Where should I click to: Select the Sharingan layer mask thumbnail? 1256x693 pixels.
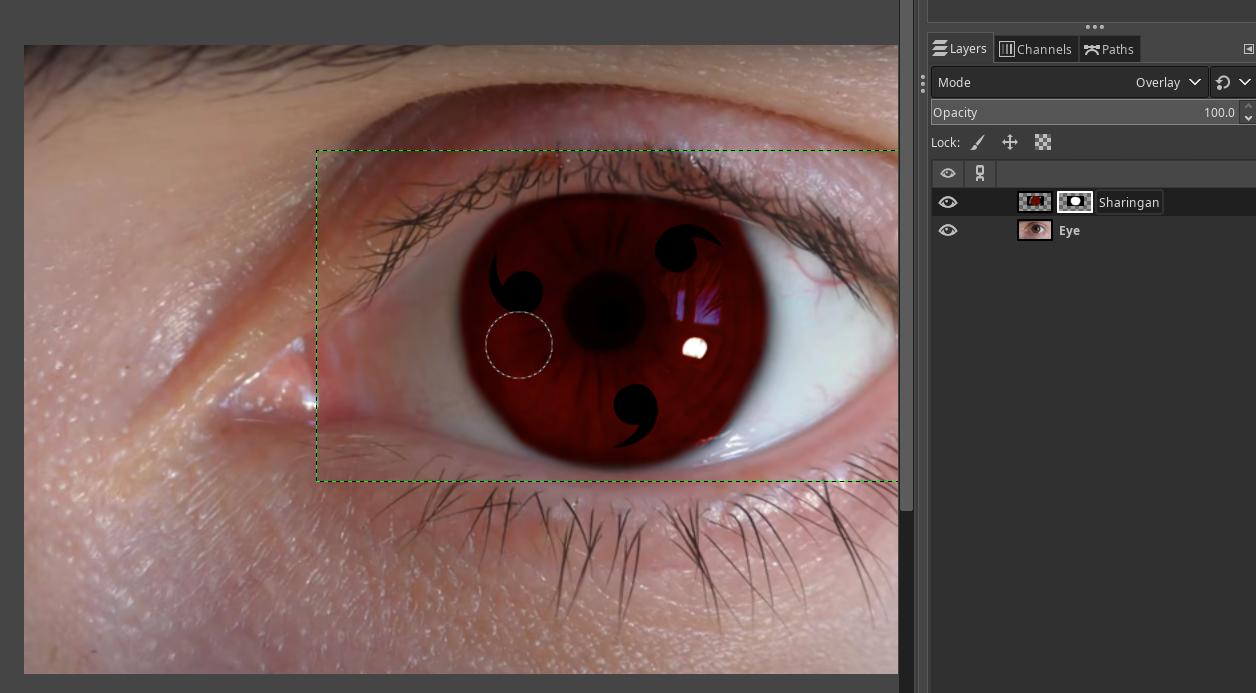1075,202
